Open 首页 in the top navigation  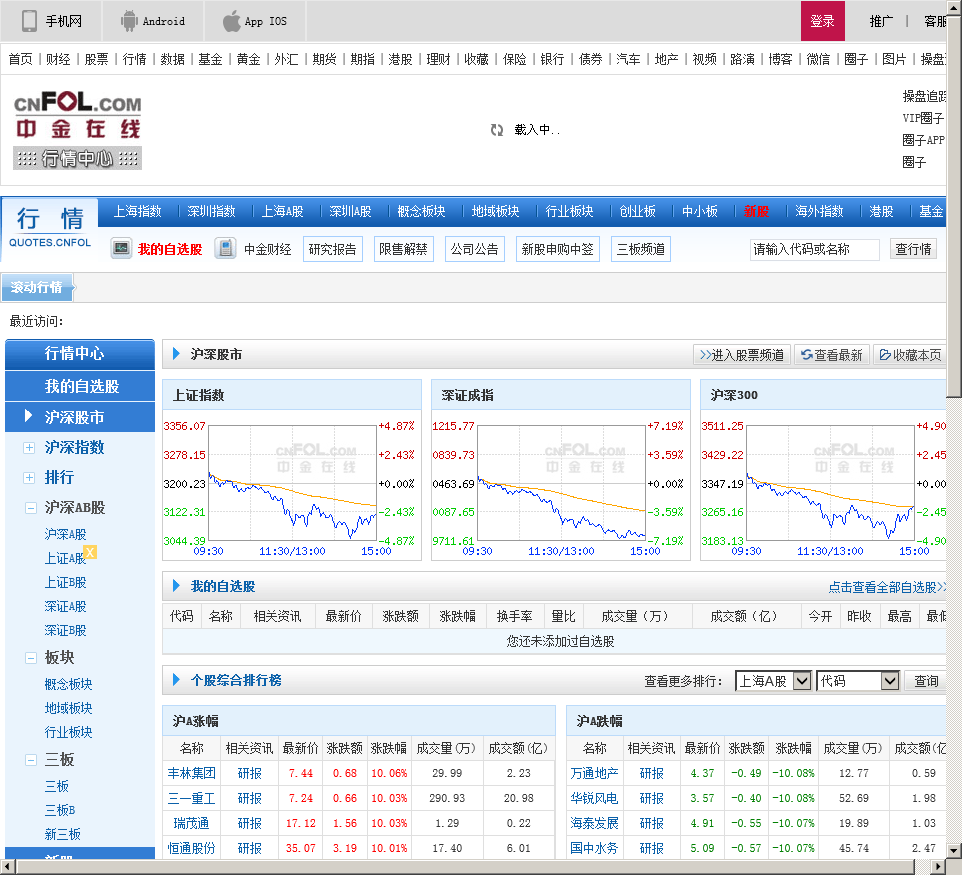coord(20,59)
